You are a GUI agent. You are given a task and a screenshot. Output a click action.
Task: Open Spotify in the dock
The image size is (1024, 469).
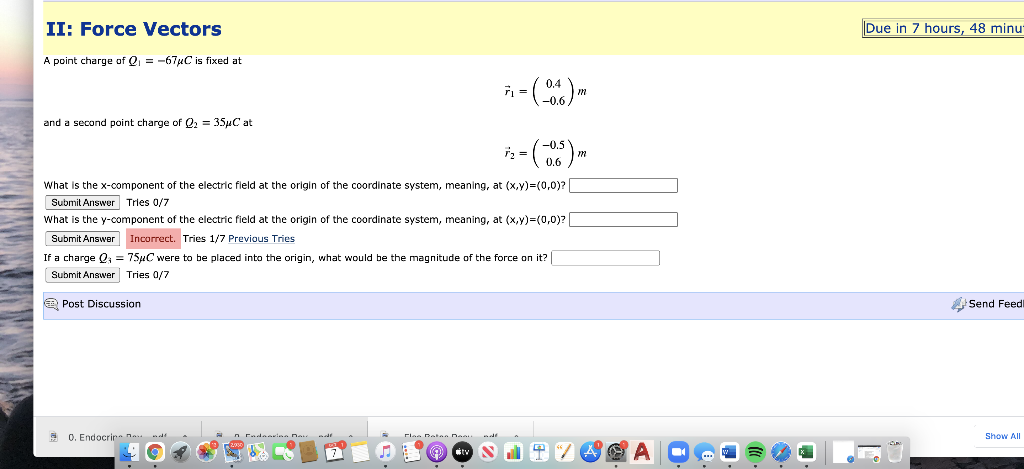[756, 452]
